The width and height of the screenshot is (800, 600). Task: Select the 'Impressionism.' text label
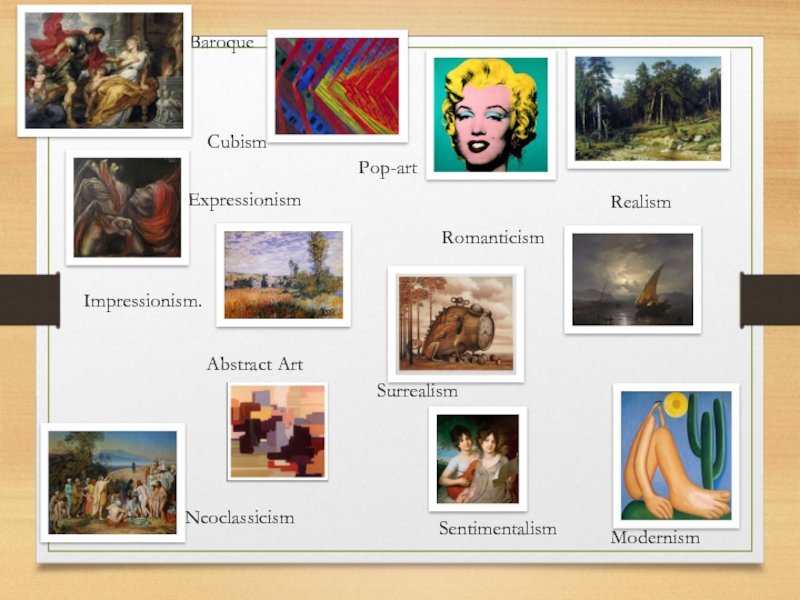click(143, 301)
